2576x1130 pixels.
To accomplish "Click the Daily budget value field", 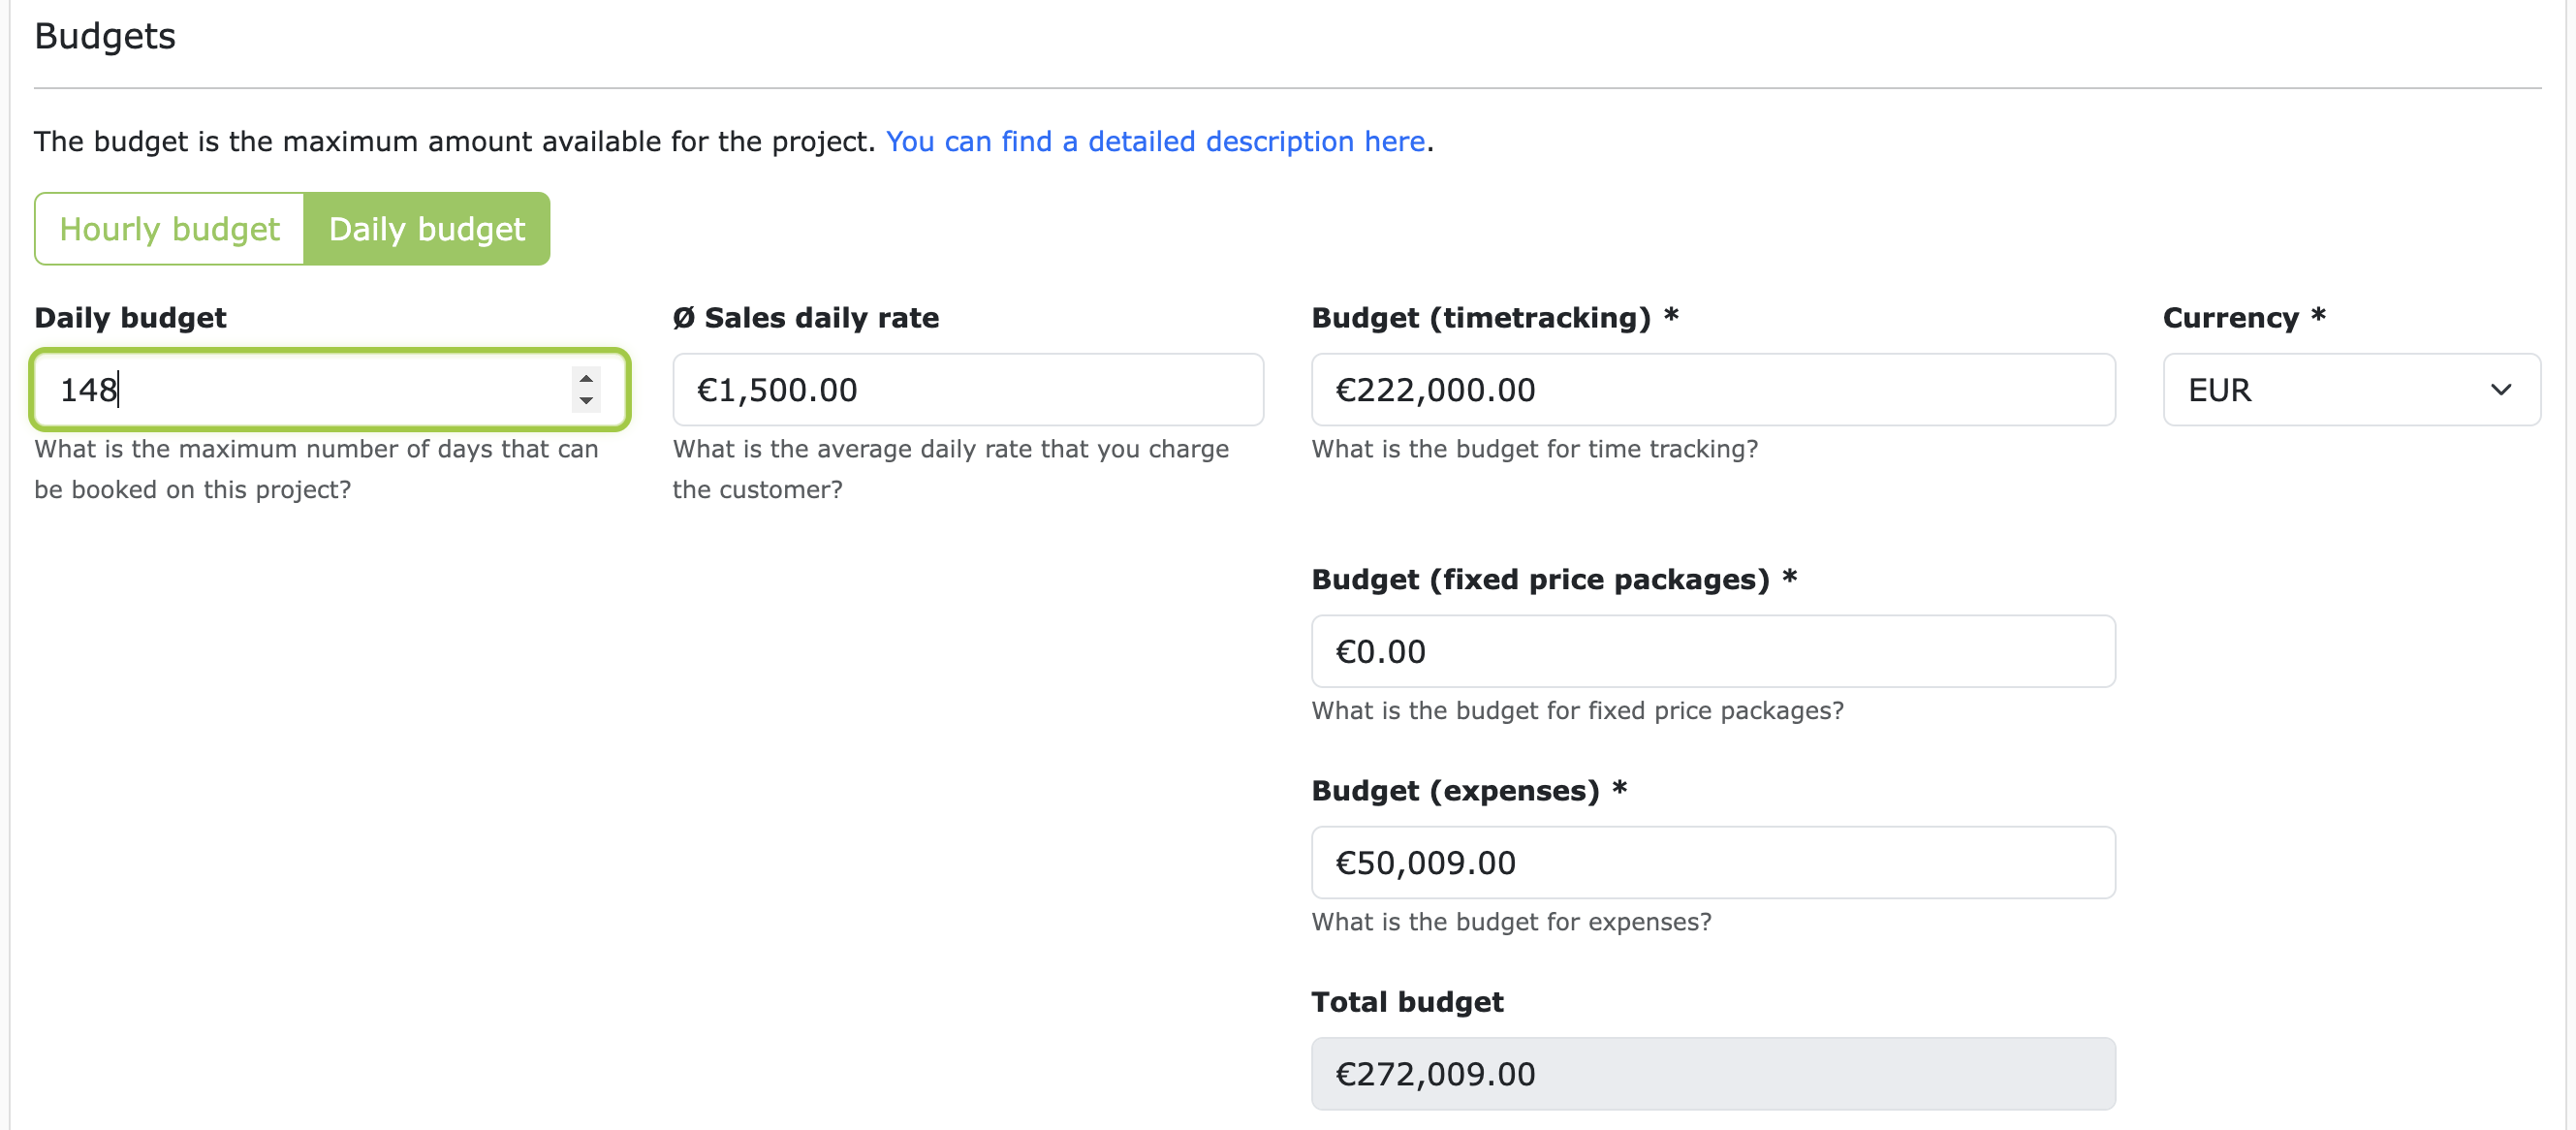I will pyautogui.click(x=300, y=390).
